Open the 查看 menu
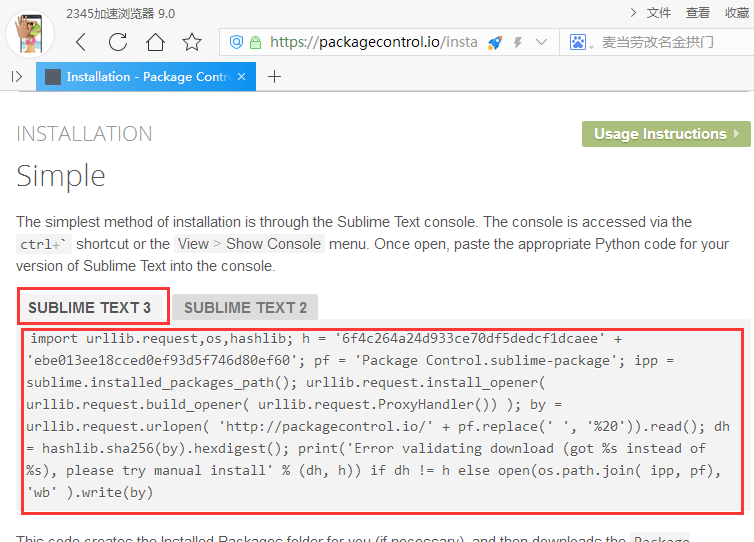 click(698, 13)
